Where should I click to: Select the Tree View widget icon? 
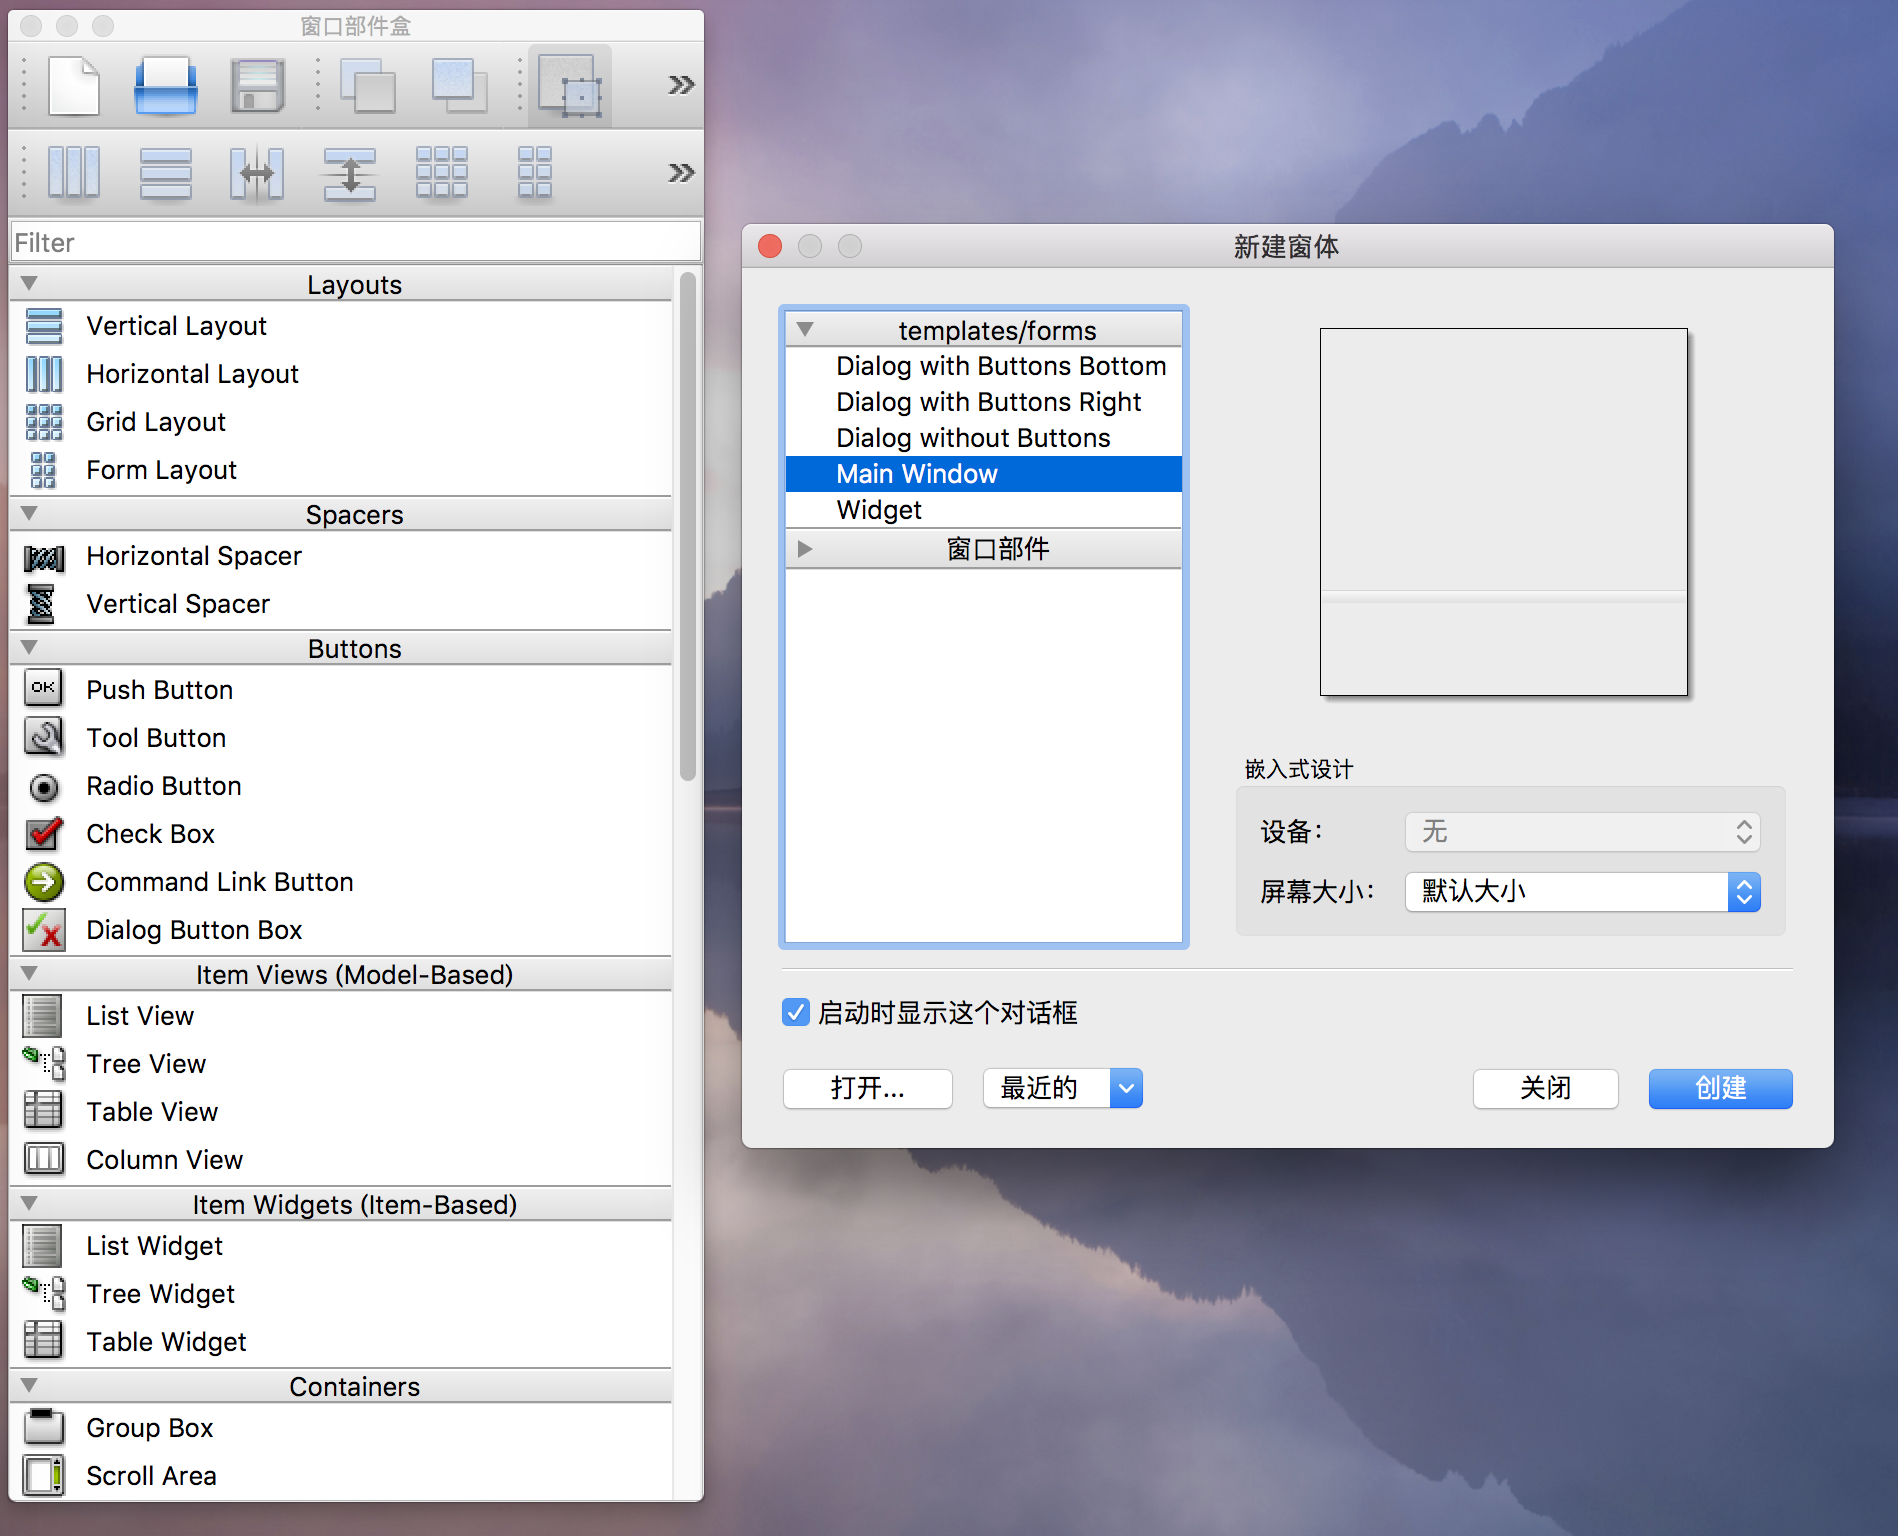click(x=43, y=1063)
